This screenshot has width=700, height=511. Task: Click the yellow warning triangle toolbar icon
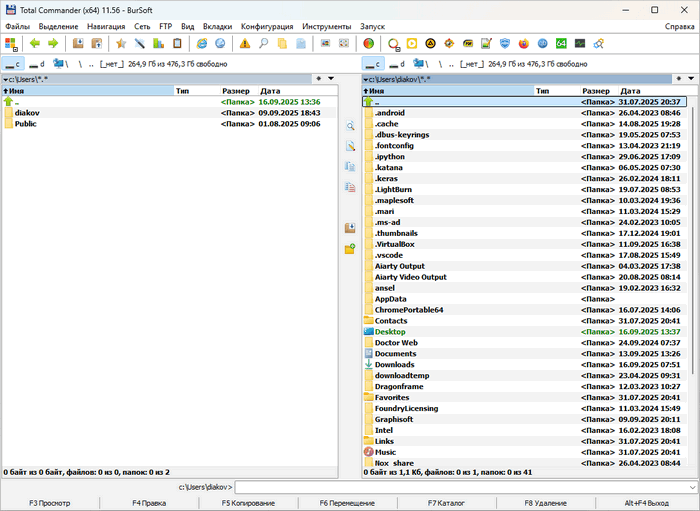pos(245,44)
